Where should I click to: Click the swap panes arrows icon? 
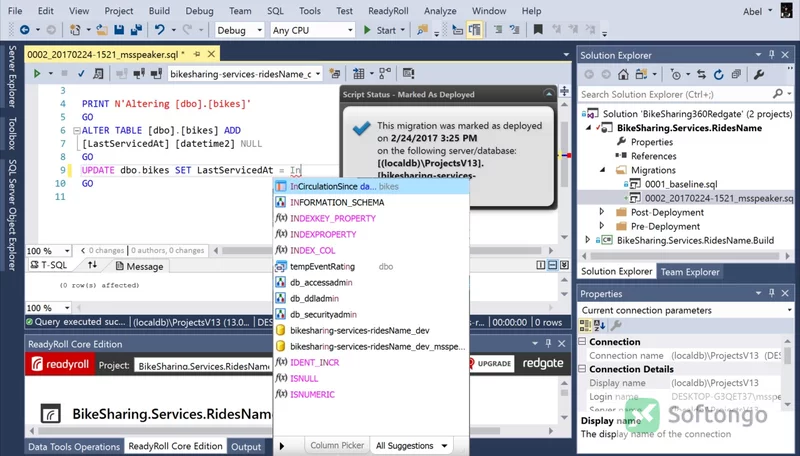[92, 265]
